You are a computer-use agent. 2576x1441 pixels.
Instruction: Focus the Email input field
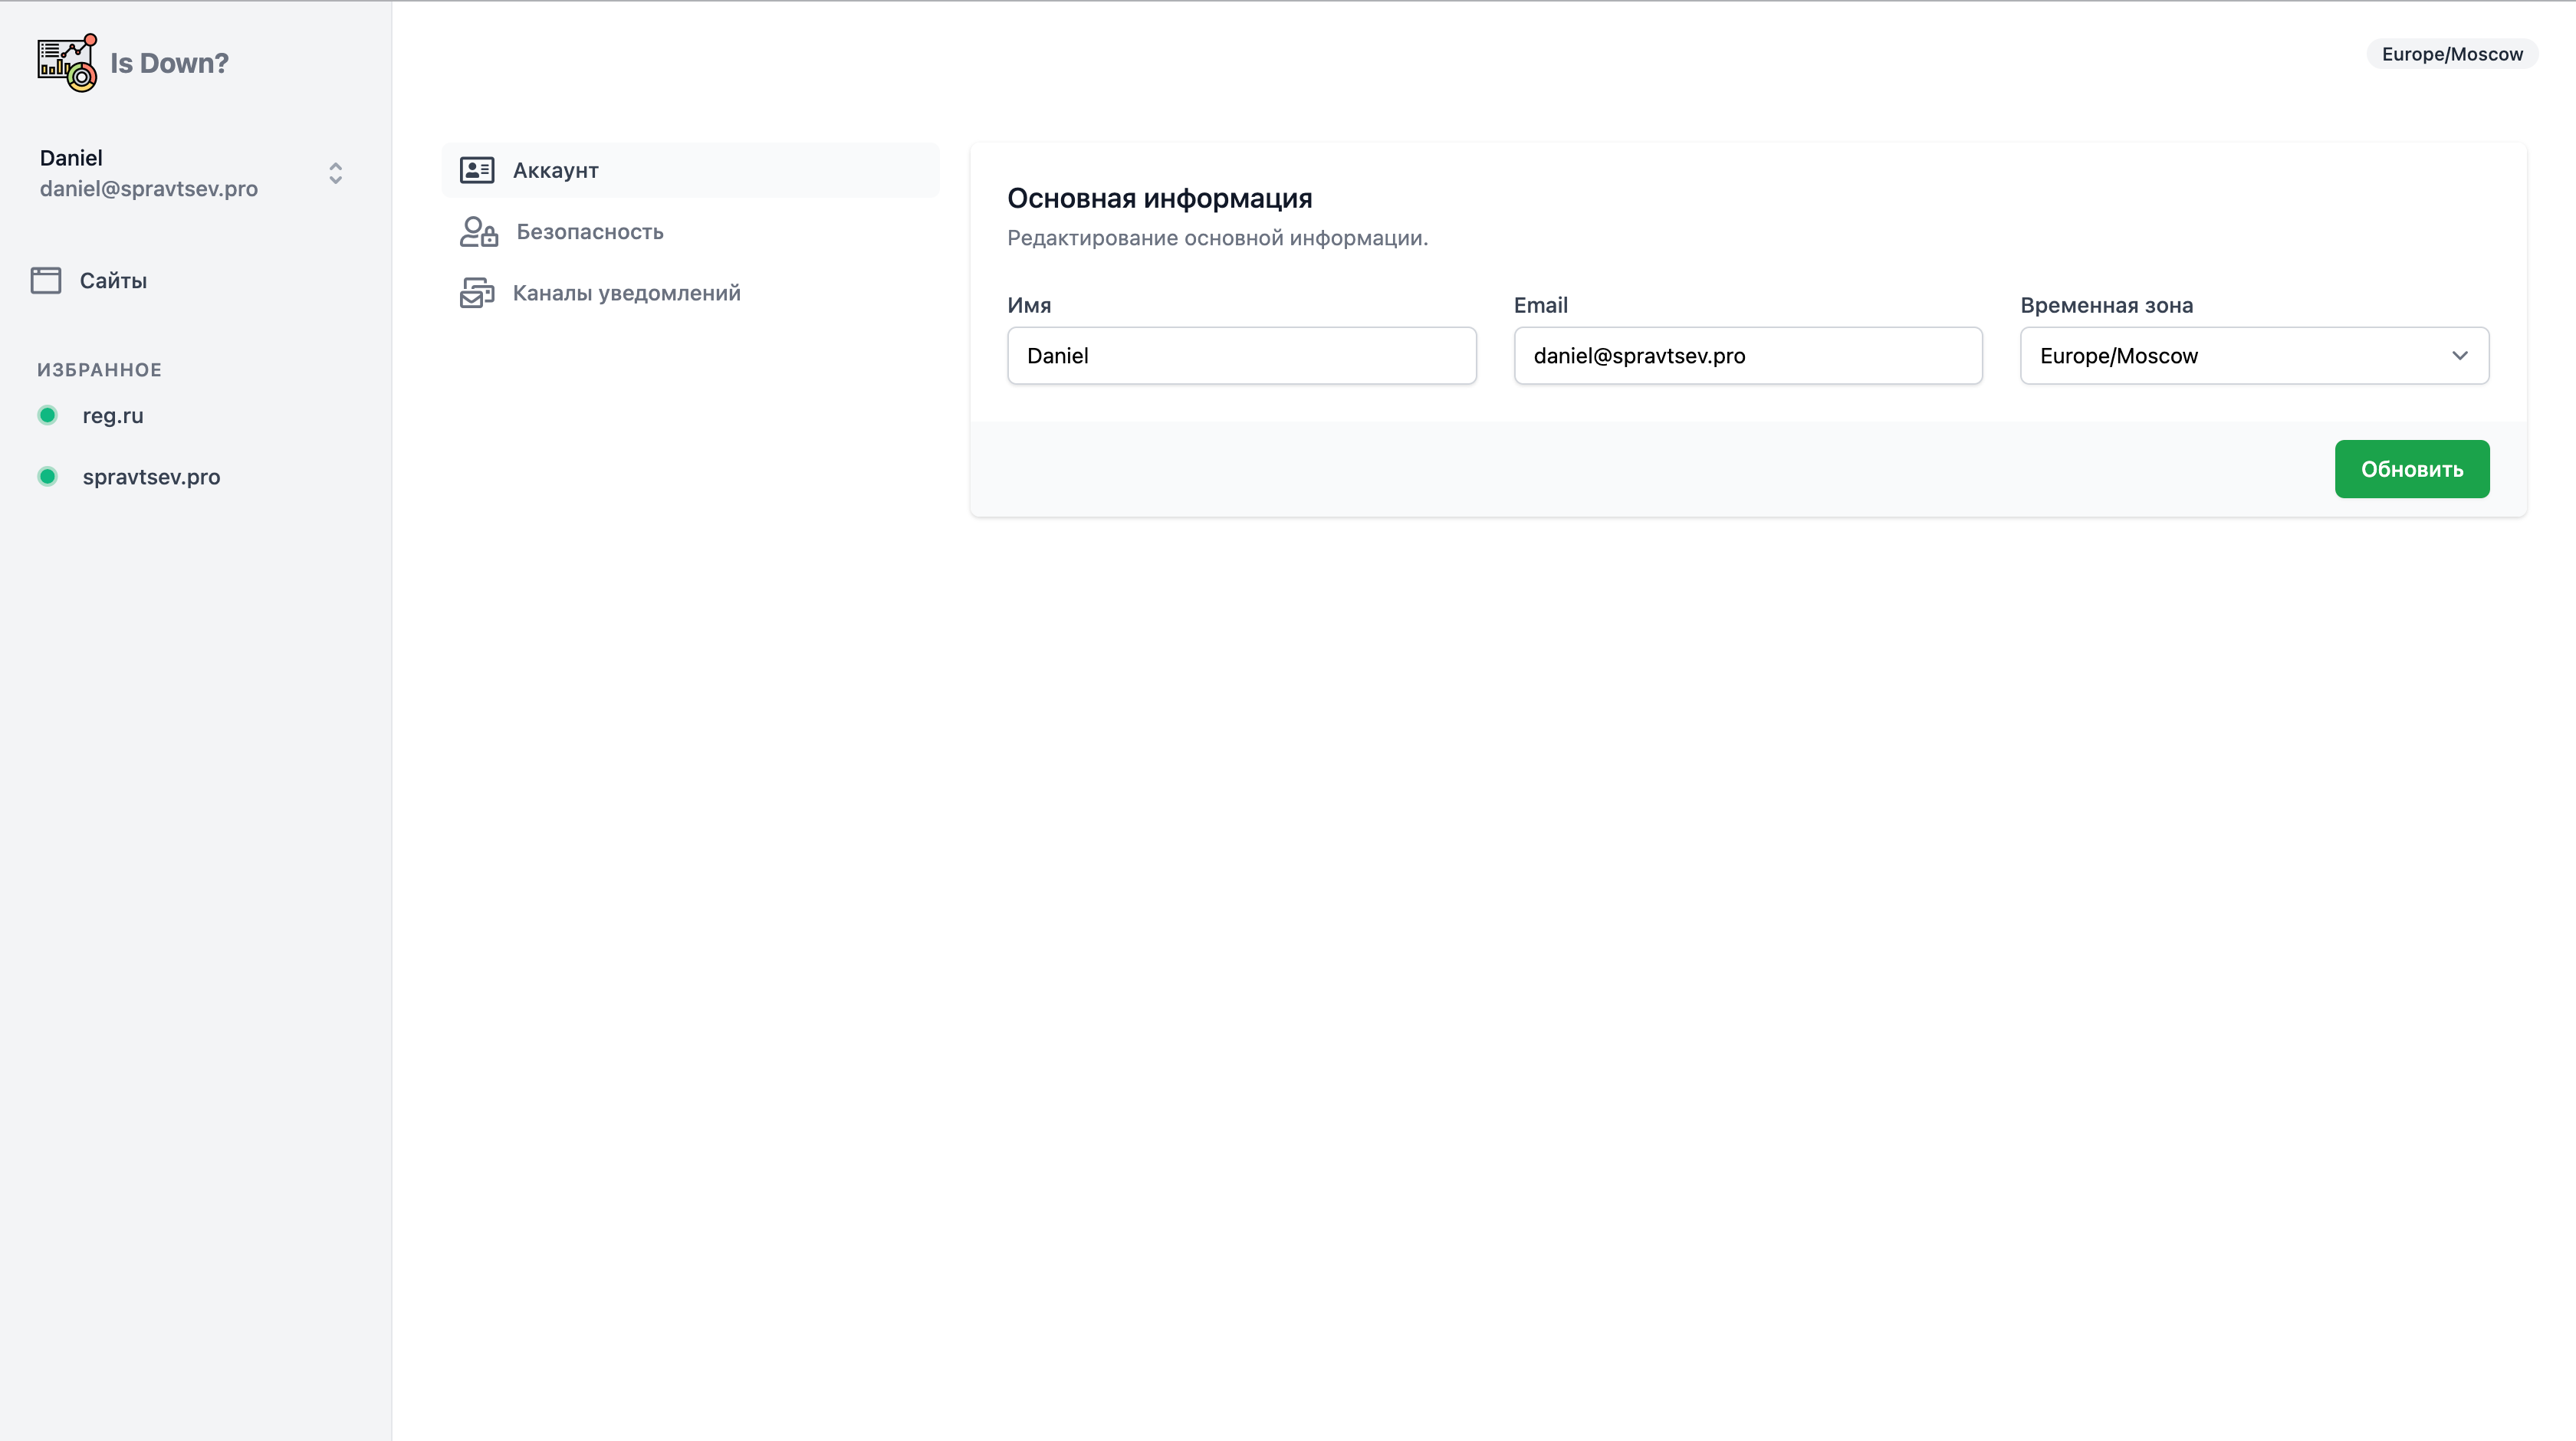point(1747,356)
